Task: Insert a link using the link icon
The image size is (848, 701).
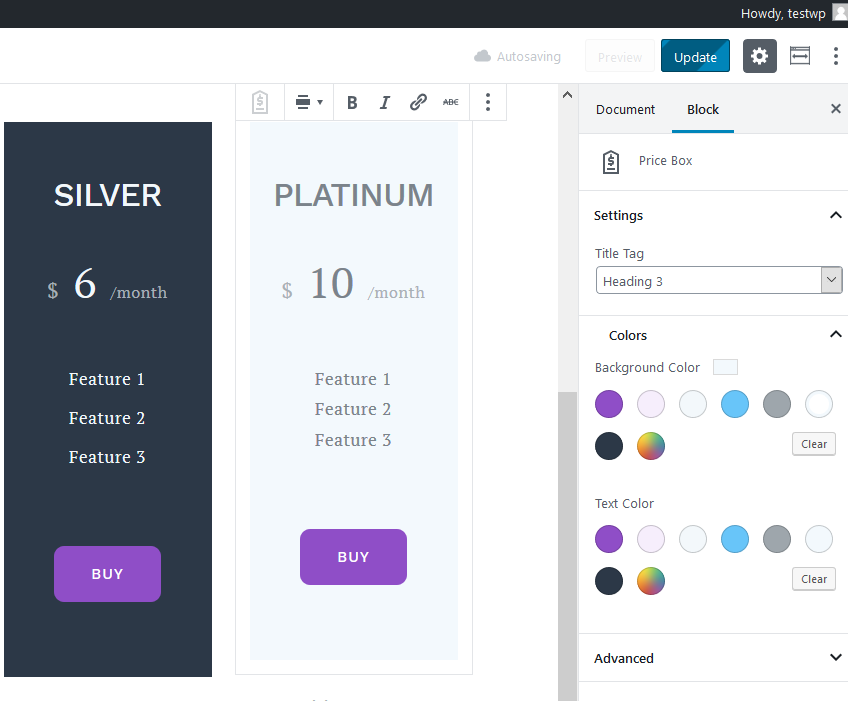Action: [x=418, y=102]
